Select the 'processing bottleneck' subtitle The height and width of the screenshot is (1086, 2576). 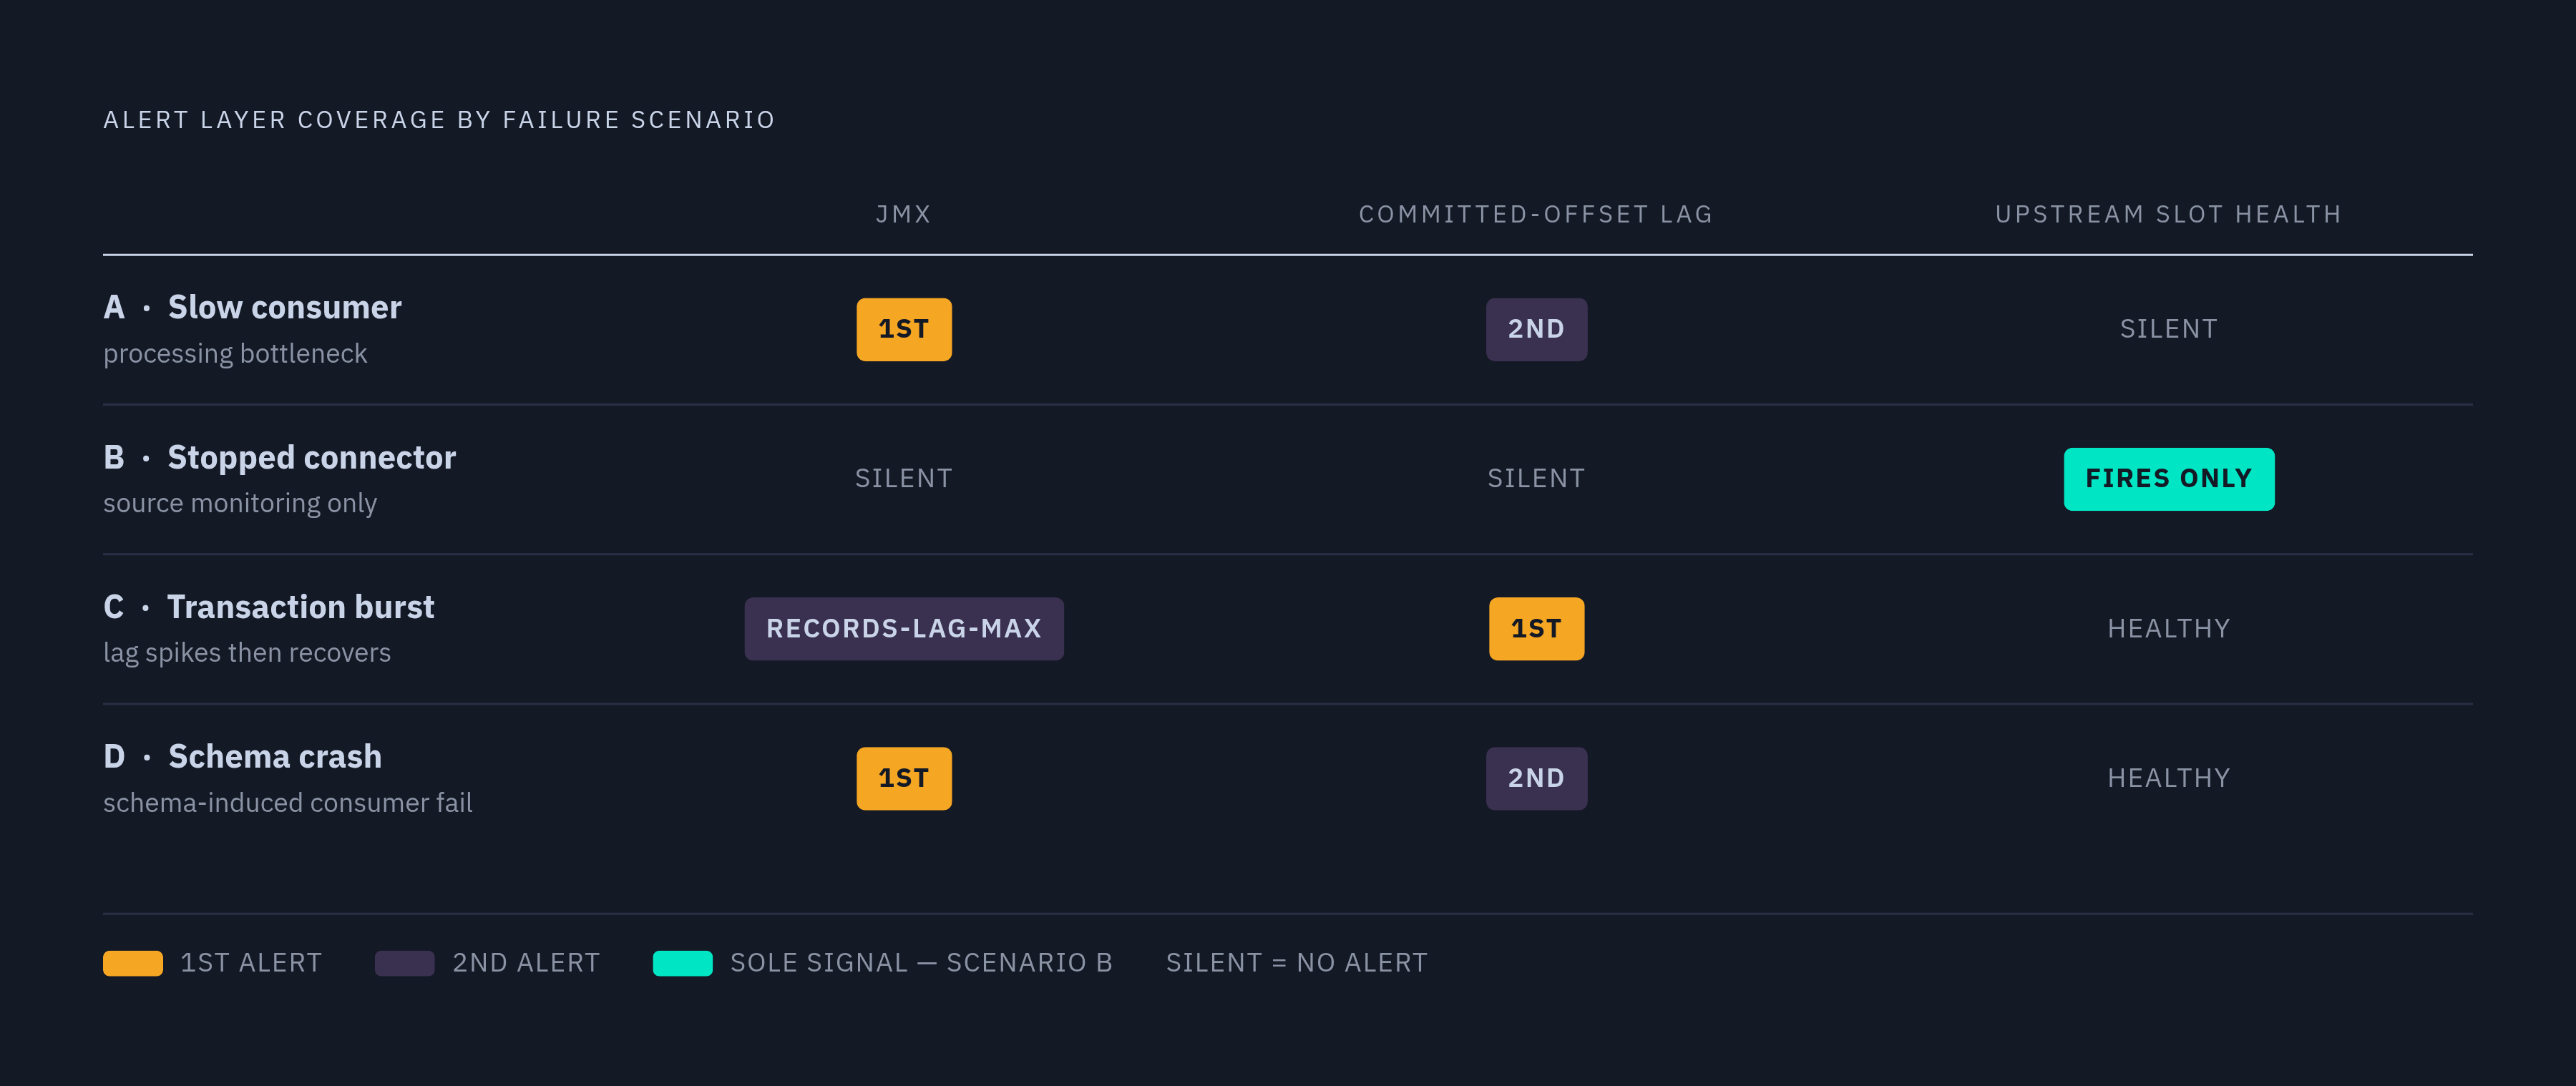coord(235,354)
